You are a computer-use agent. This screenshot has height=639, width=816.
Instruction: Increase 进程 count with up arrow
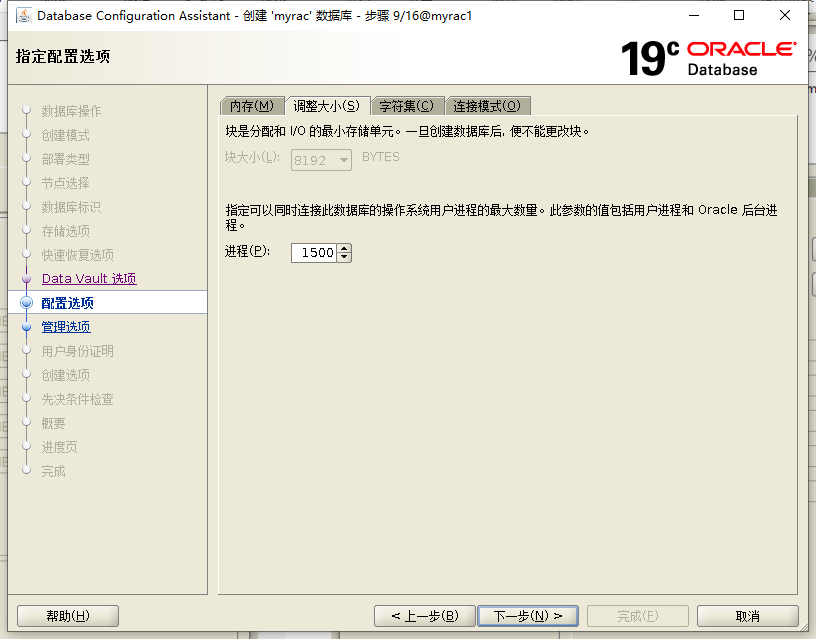coord(344,248)
